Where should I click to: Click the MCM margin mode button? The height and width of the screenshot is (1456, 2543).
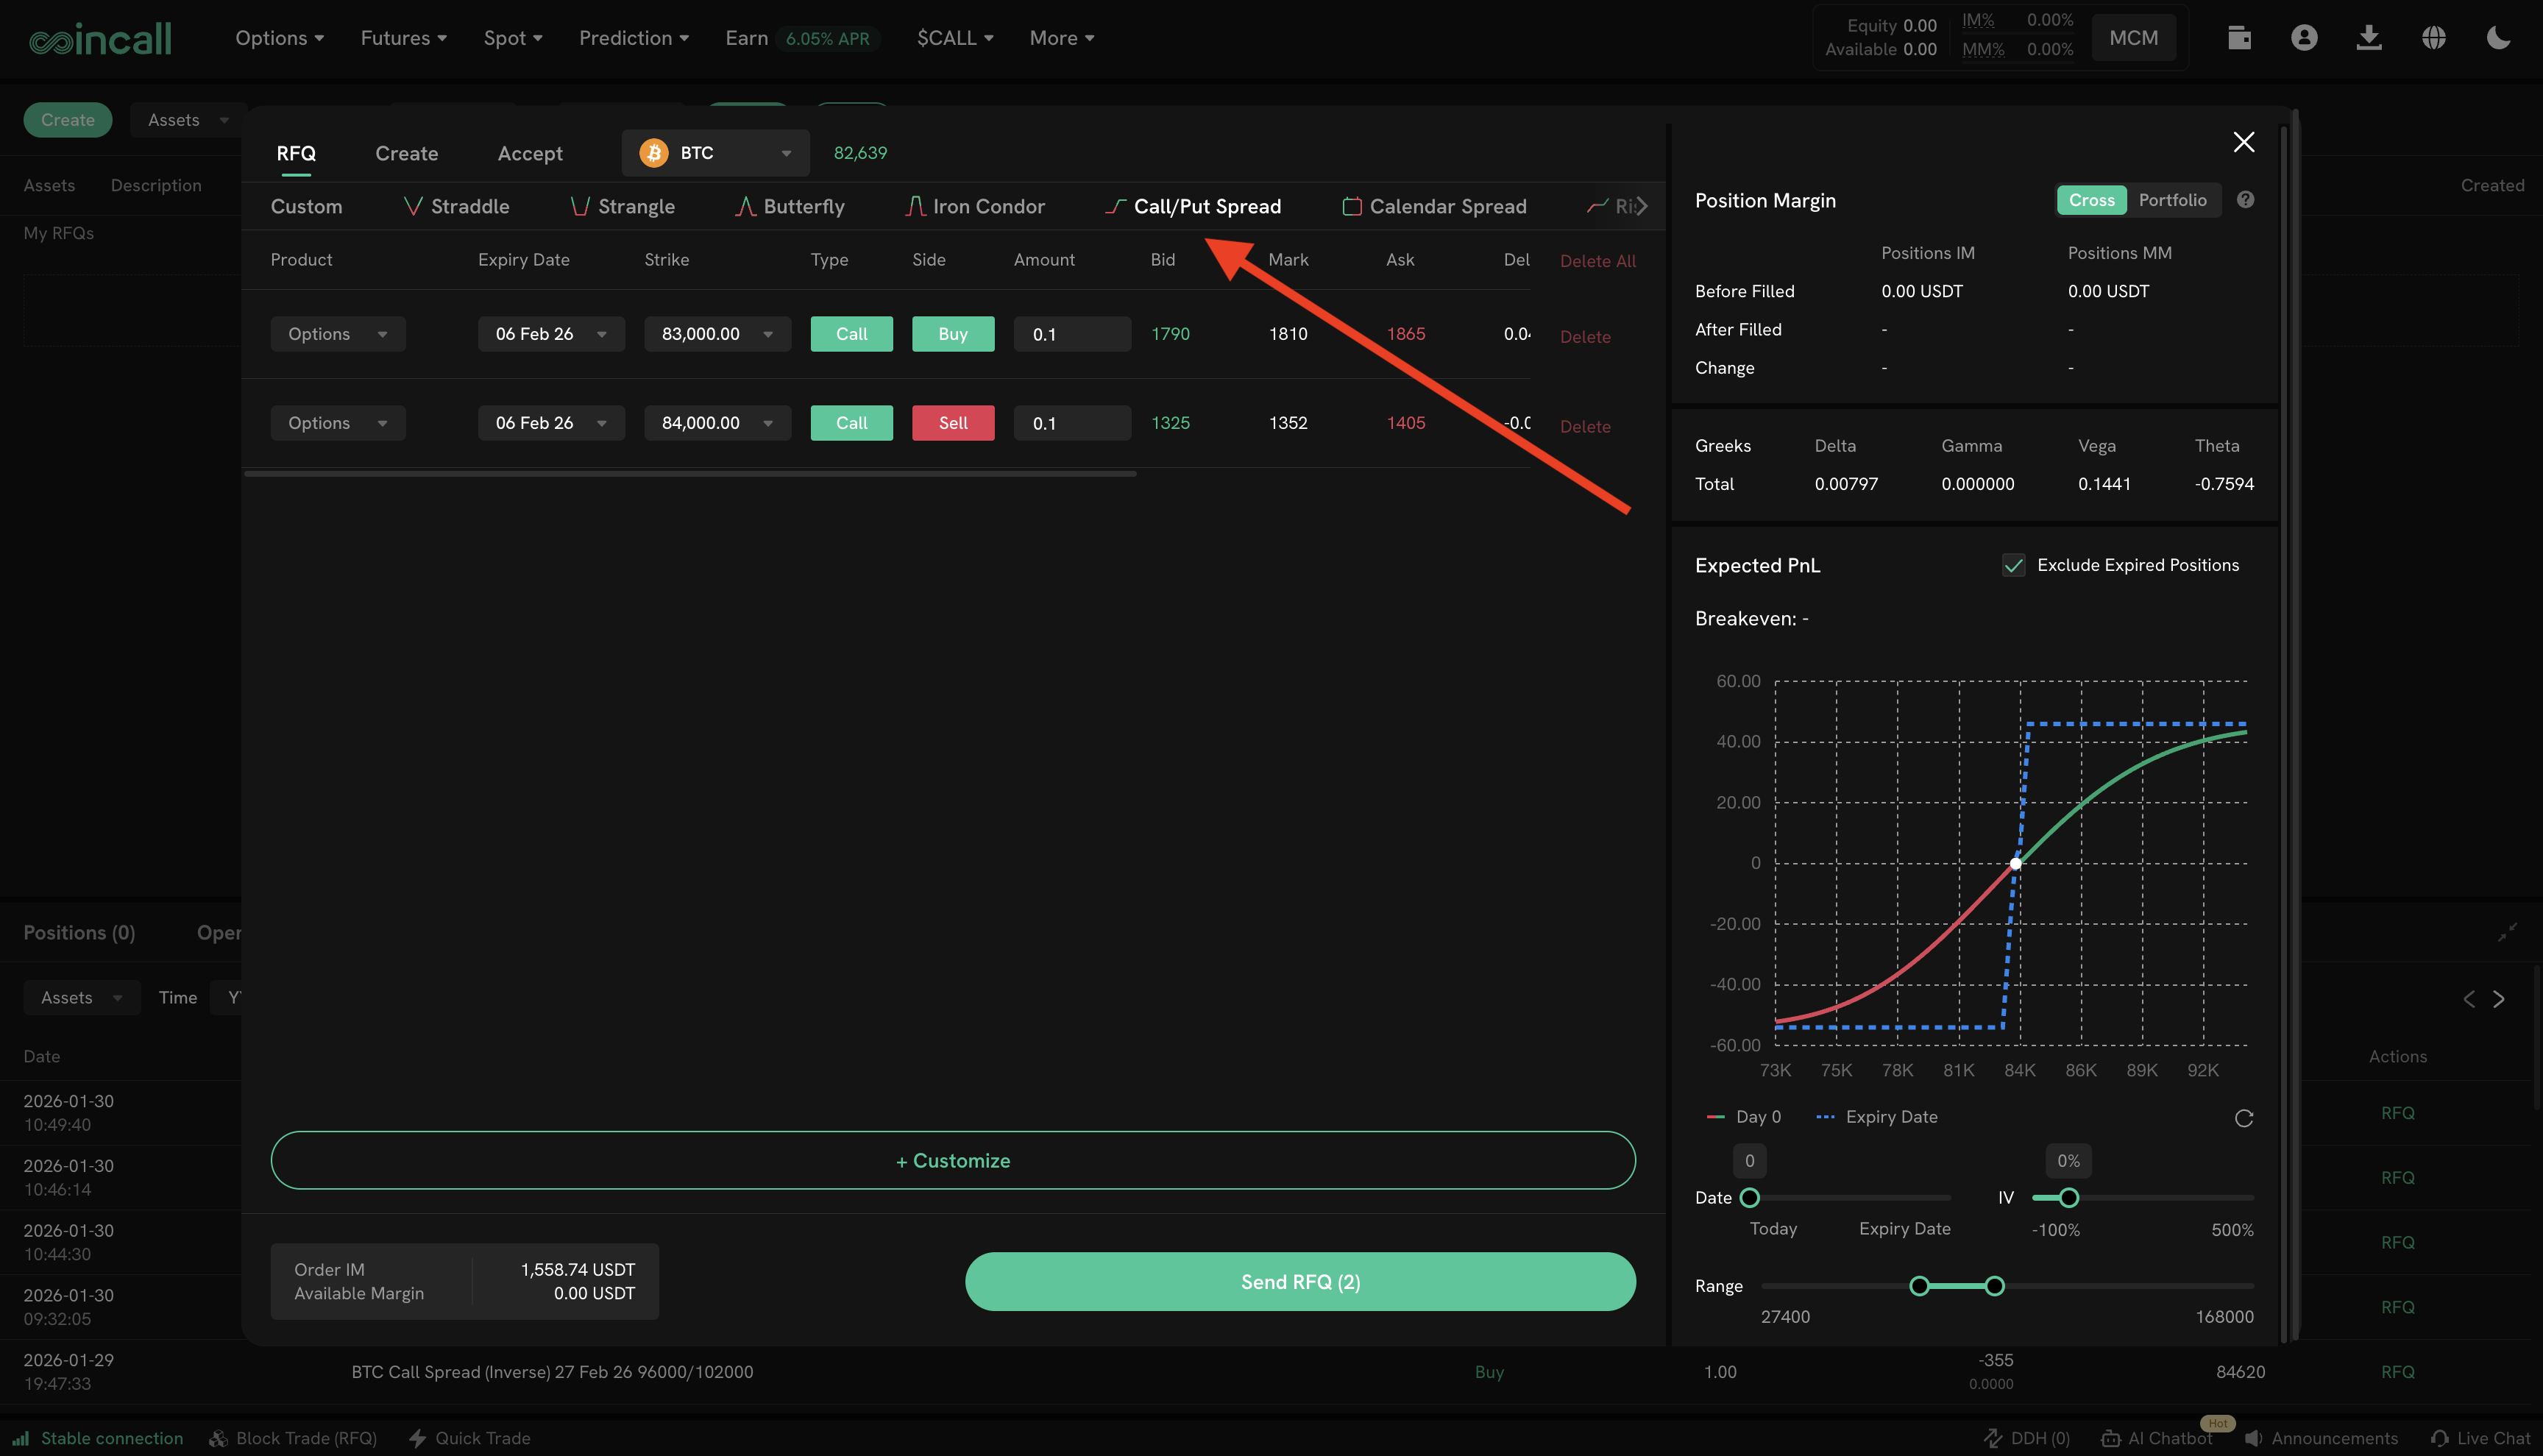pyautogui.click(x=2133, y=38)
